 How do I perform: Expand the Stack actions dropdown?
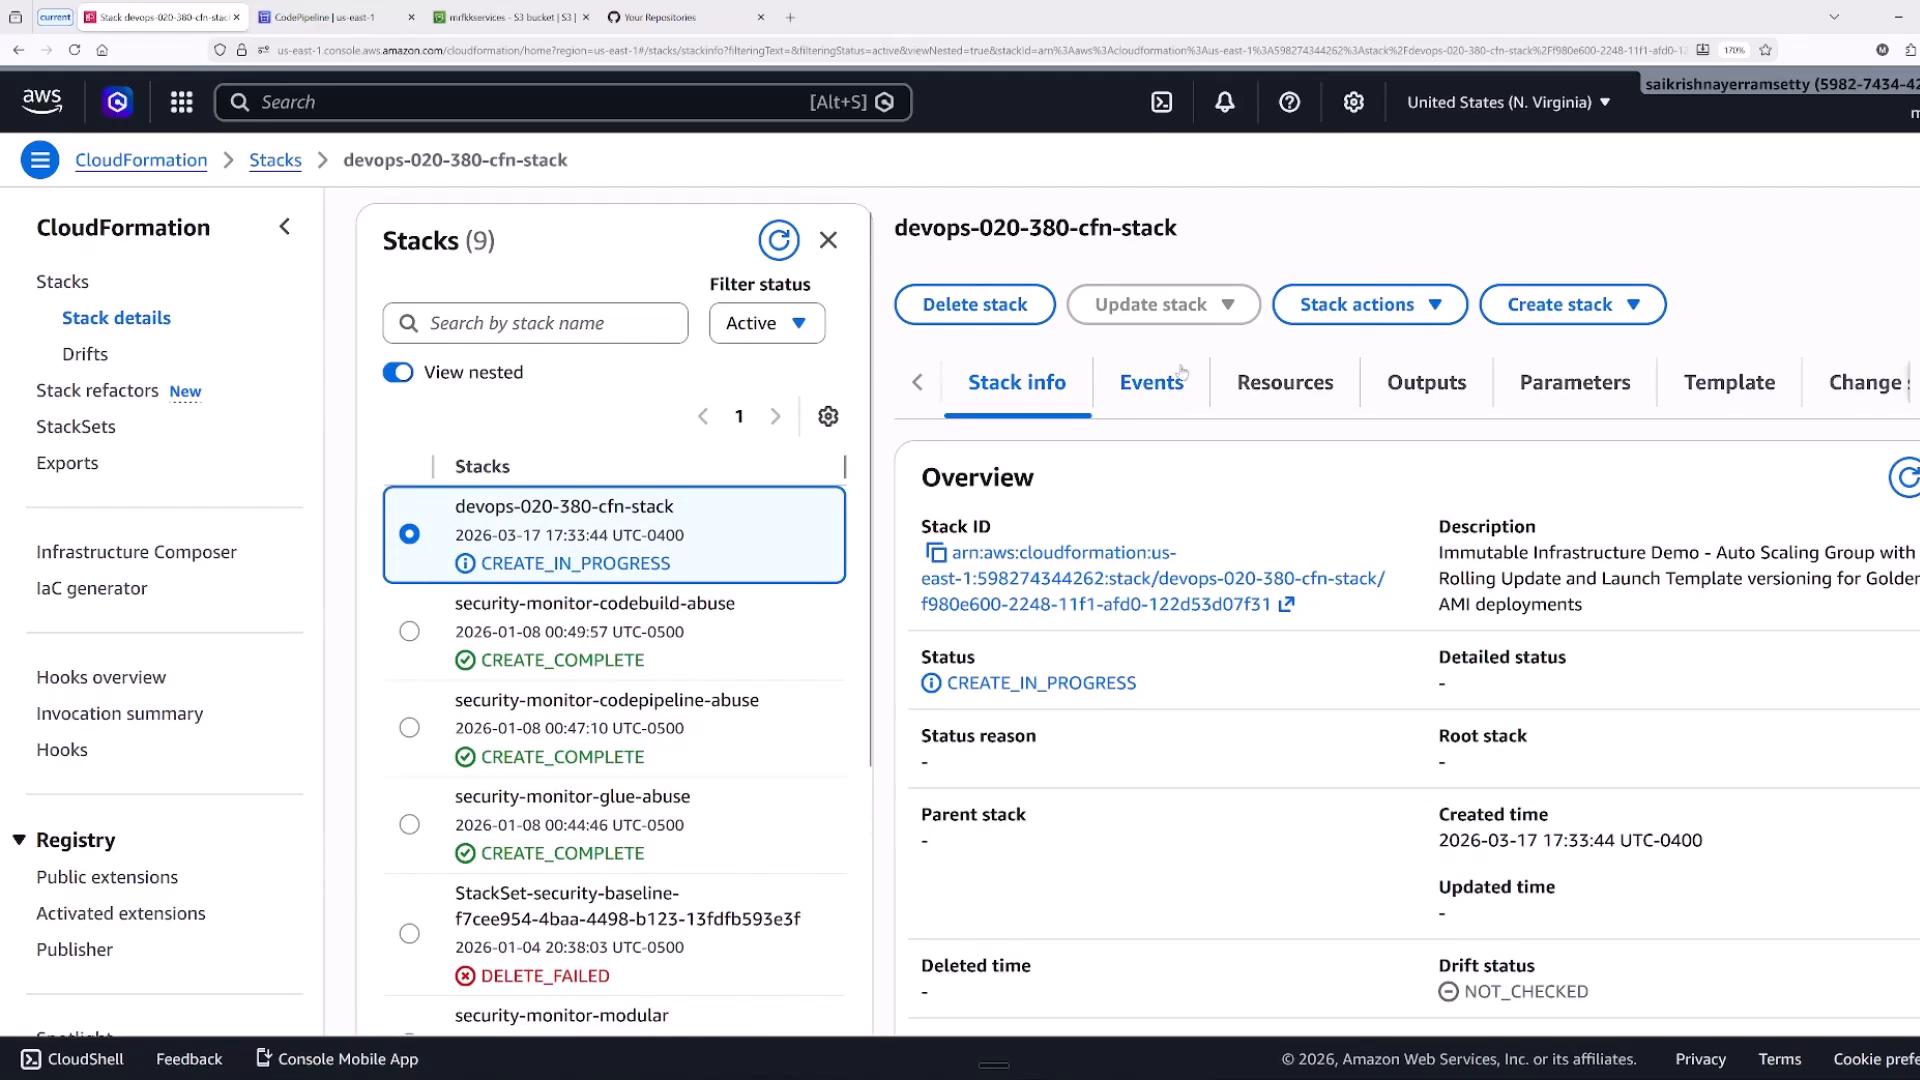1369,305
